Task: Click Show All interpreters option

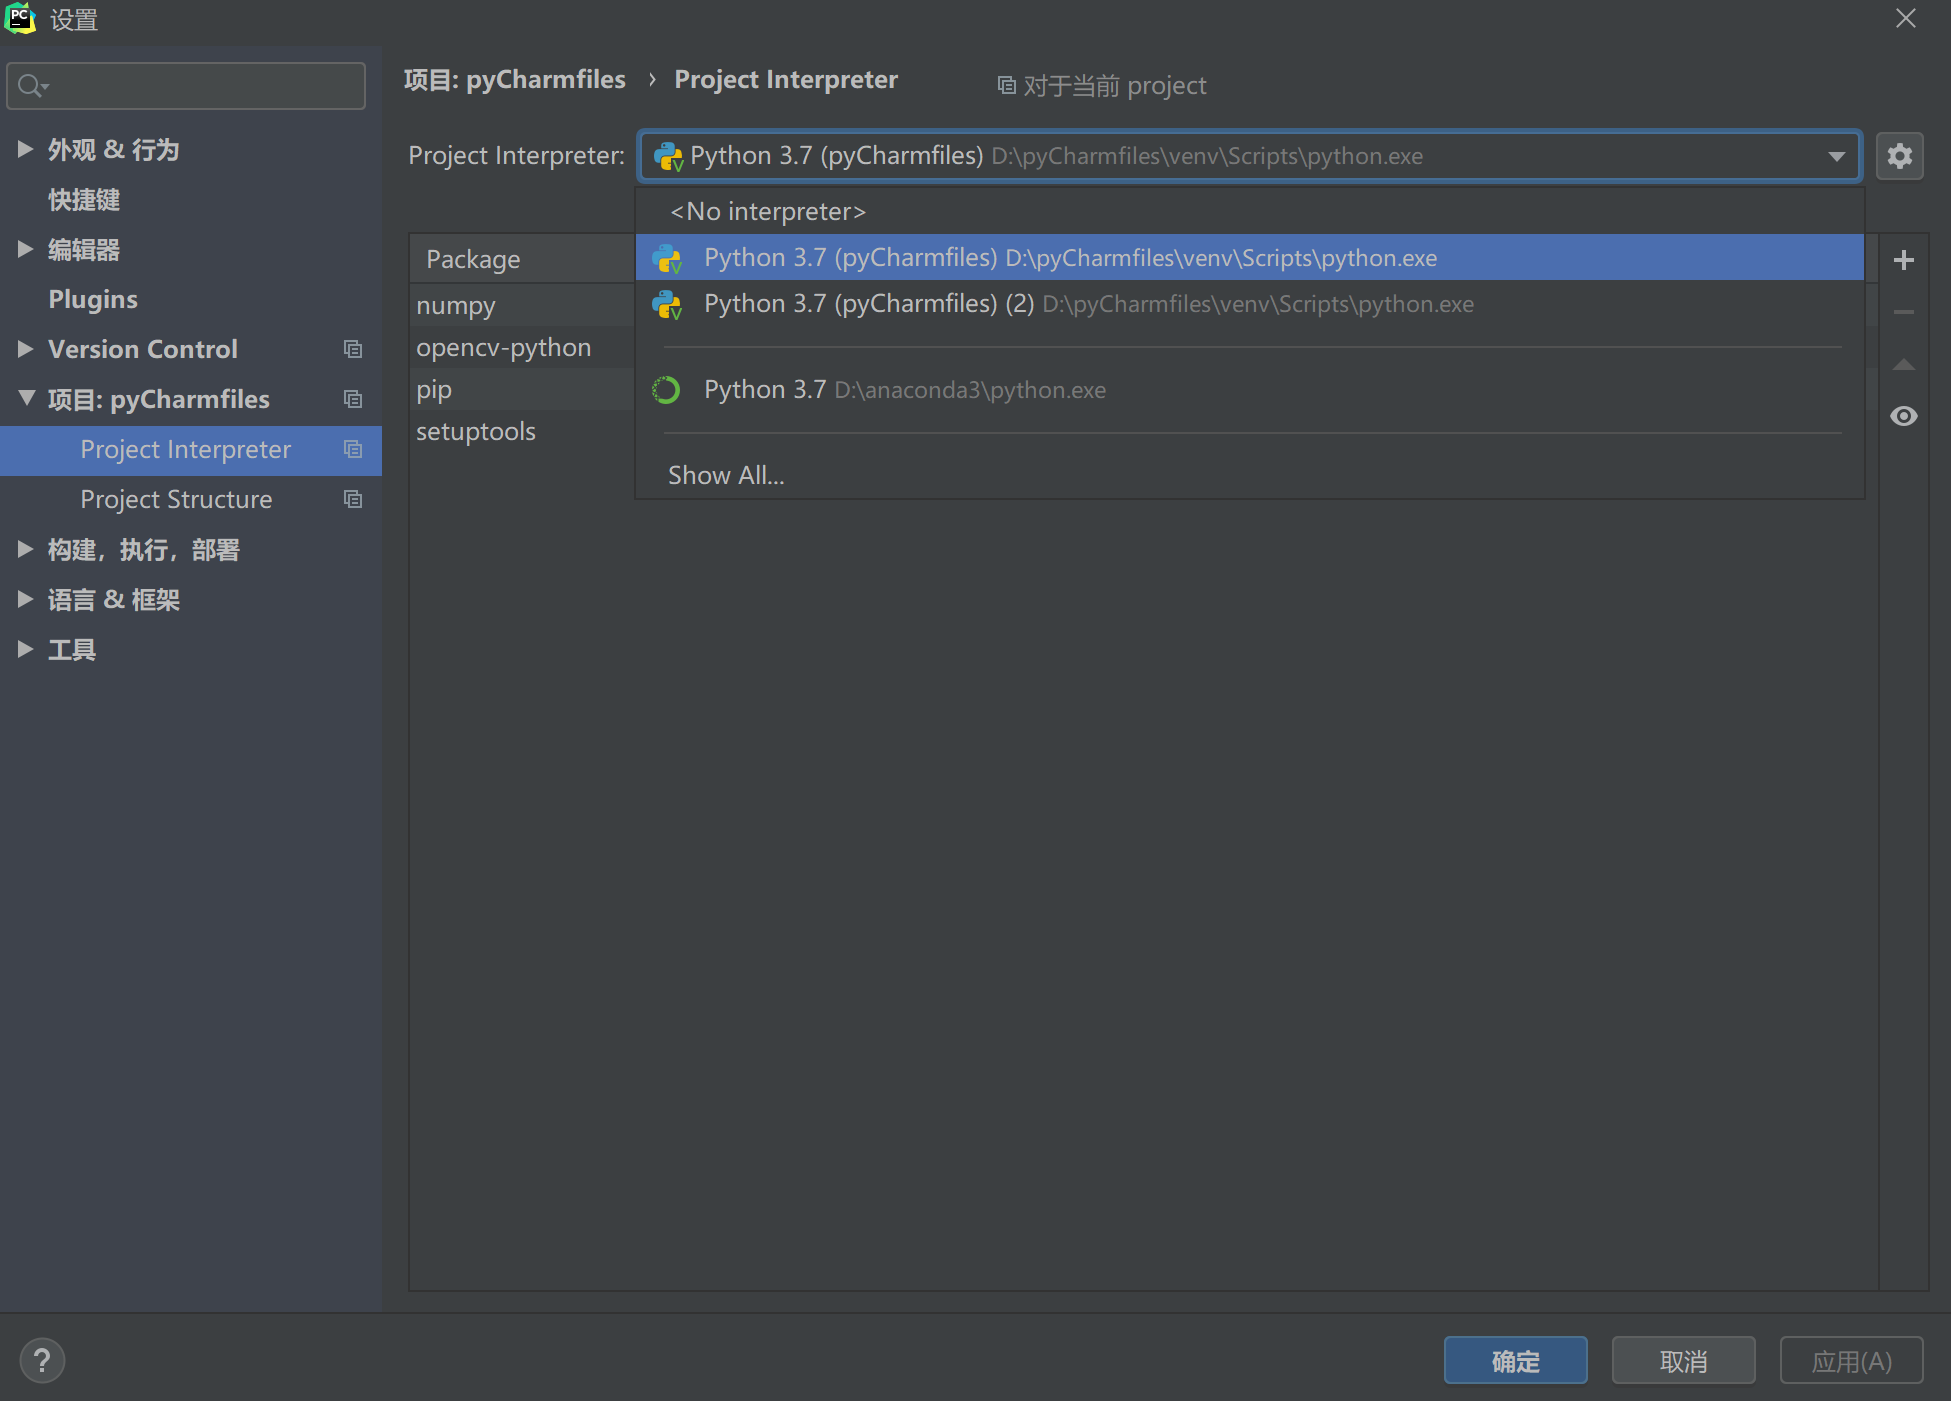Action: pyautogui.click(x=727, y=474)
